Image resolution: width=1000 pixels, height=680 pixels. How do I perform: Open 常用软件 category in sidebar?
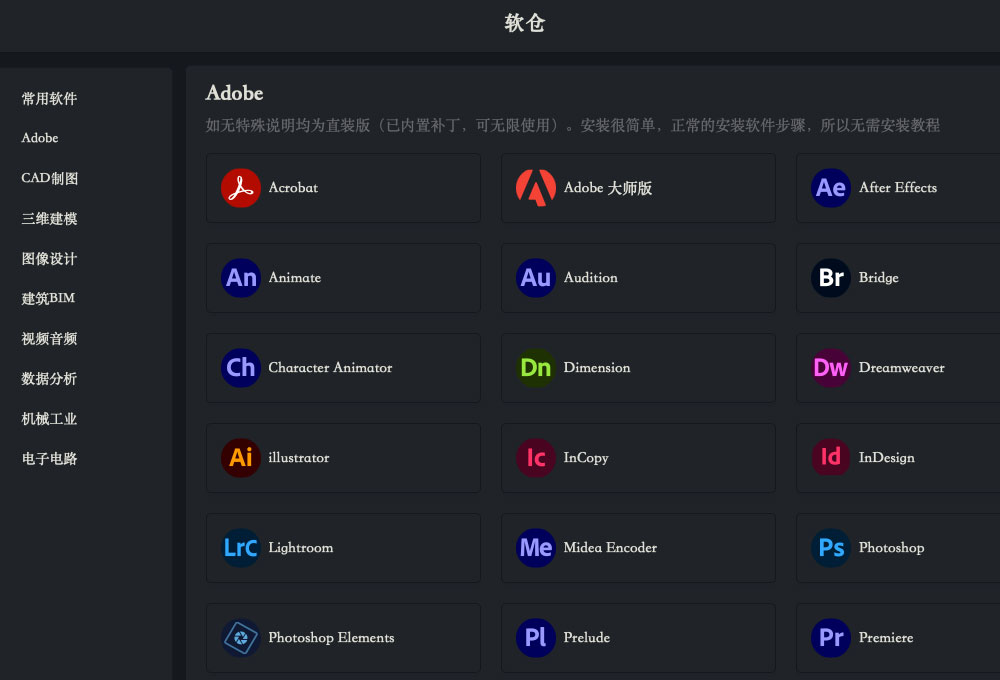[49, 98]
